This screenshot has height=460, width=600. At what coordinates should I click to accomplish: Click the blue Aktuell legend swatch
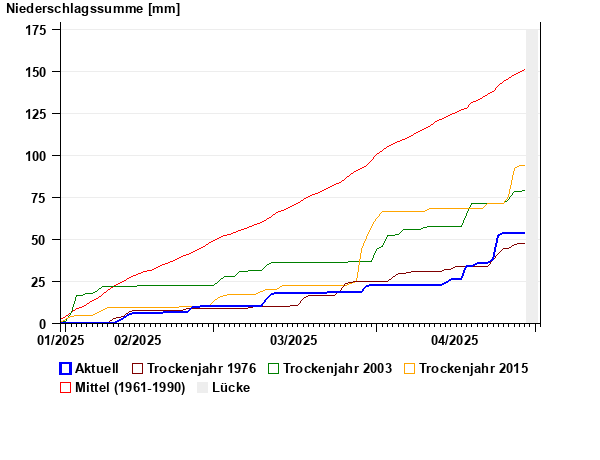65,369
